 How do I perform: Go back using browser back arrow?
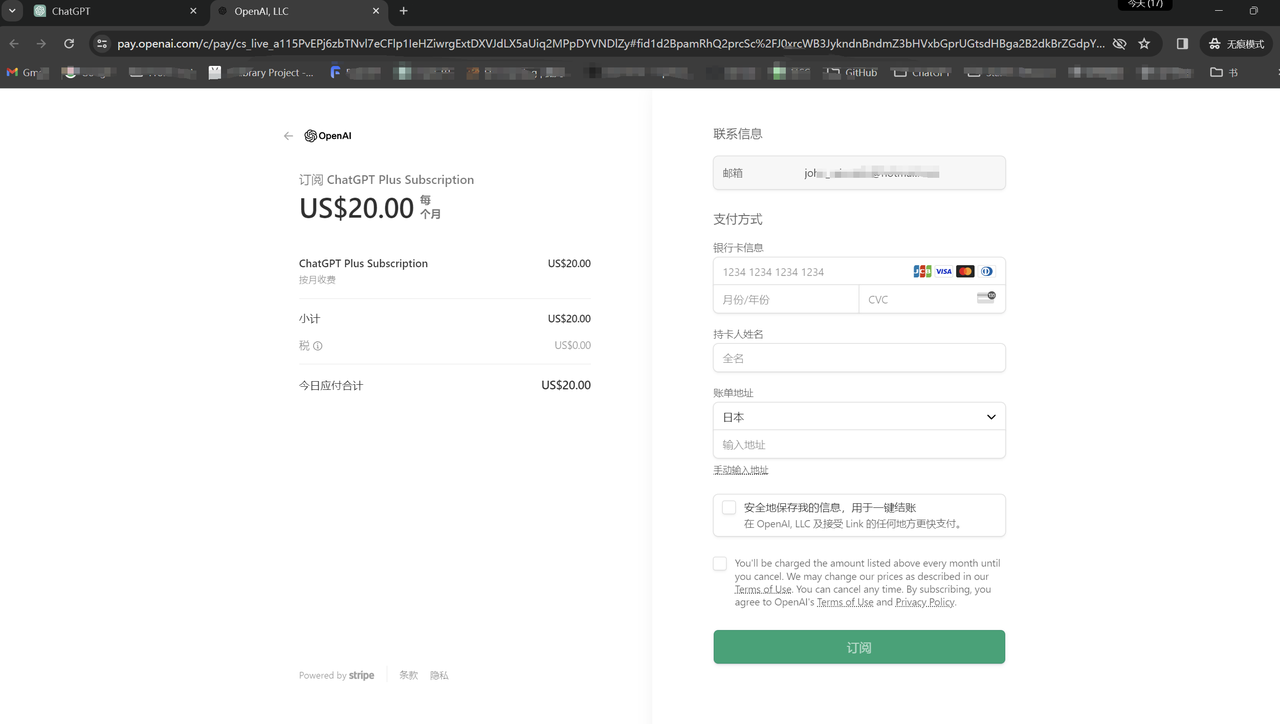click(14, 44)
